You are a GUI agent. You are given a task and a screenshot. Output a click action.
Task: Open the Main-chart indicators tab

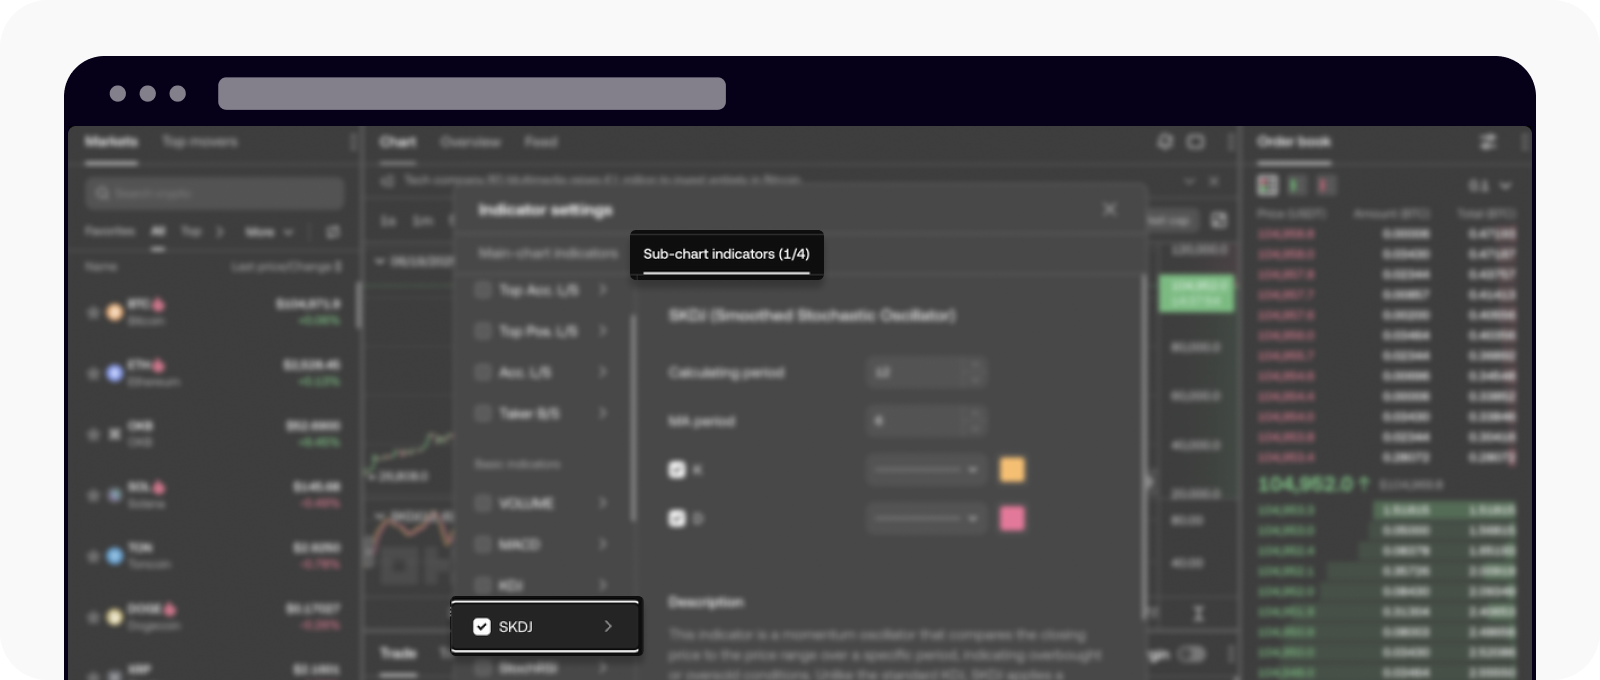click(547, 254)
